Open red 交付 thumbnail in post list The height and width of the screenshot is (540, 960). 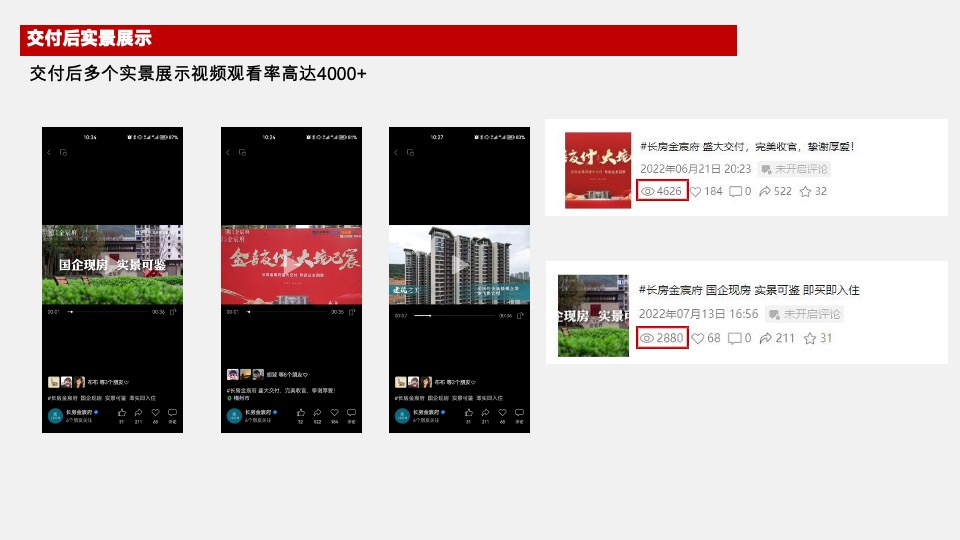598,170
